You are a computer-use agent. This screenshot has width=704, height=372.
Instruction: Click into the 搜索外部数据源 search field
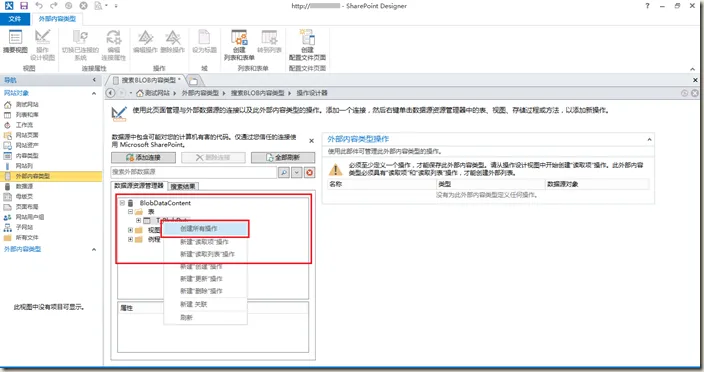194,172
